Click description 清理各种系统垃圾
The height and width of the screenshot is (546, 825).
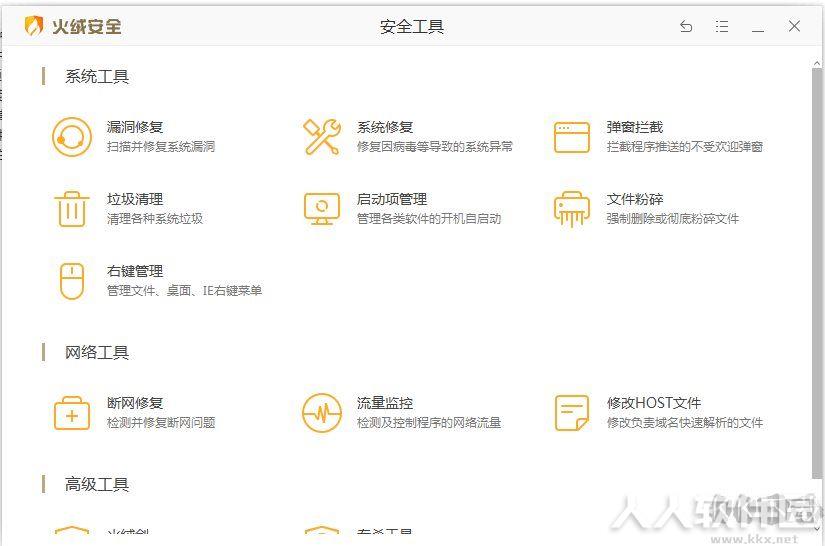click(x=155, y=218)
